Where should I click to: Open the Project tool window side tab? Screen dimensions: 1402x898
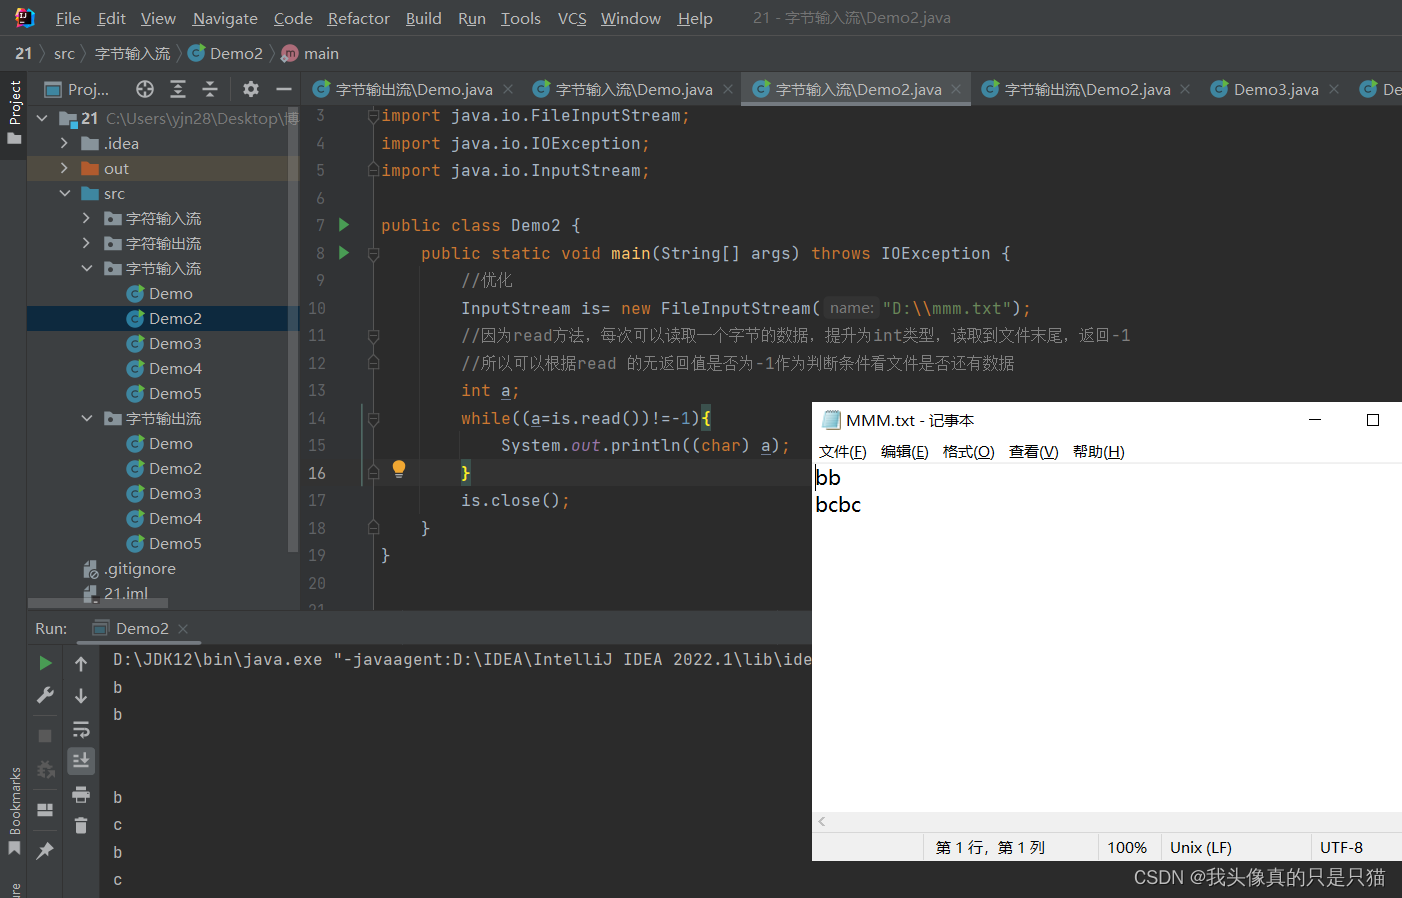[x=14, y=112]
